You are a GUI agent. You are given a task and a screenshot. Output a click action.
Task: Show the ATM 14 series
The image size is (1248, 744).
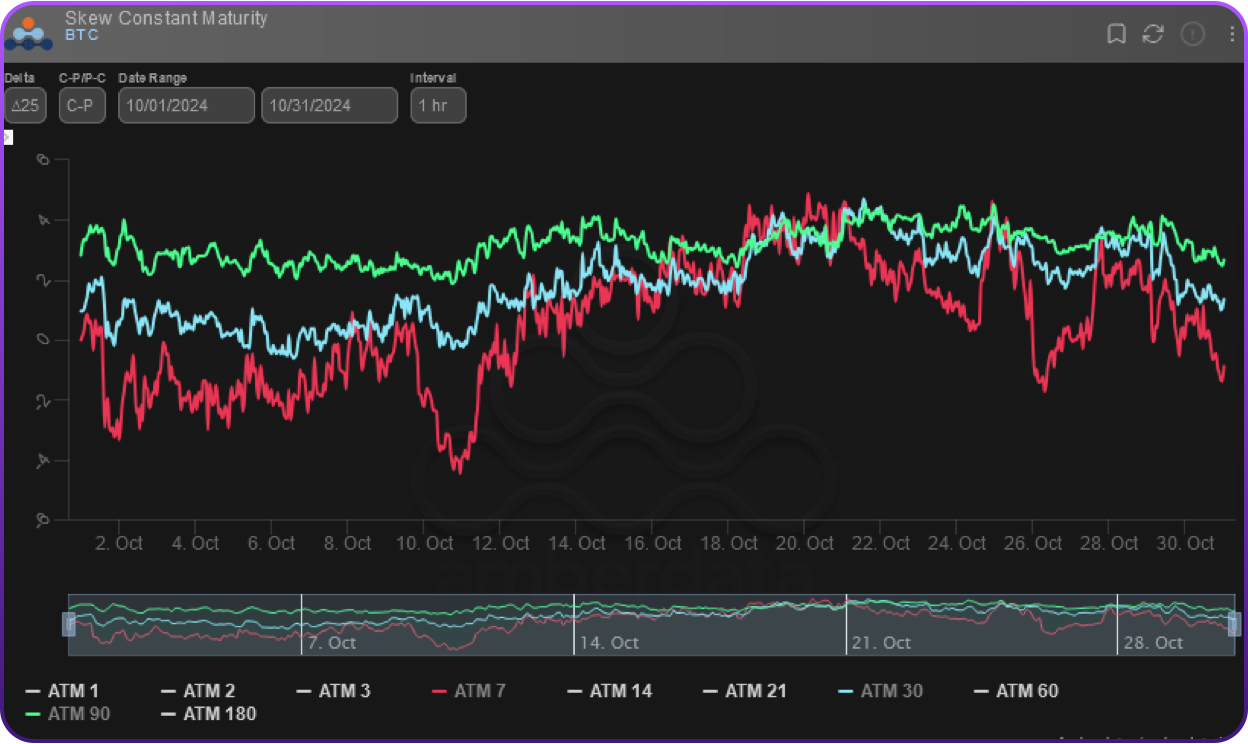[x=614, y=691]
